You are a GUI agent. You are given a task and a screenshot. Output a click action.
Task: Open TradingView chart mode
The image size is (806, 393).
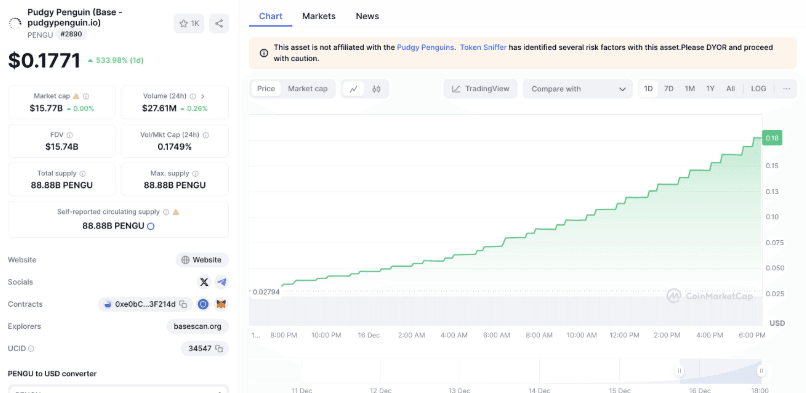pyautogui.click(x=481, y=89)
